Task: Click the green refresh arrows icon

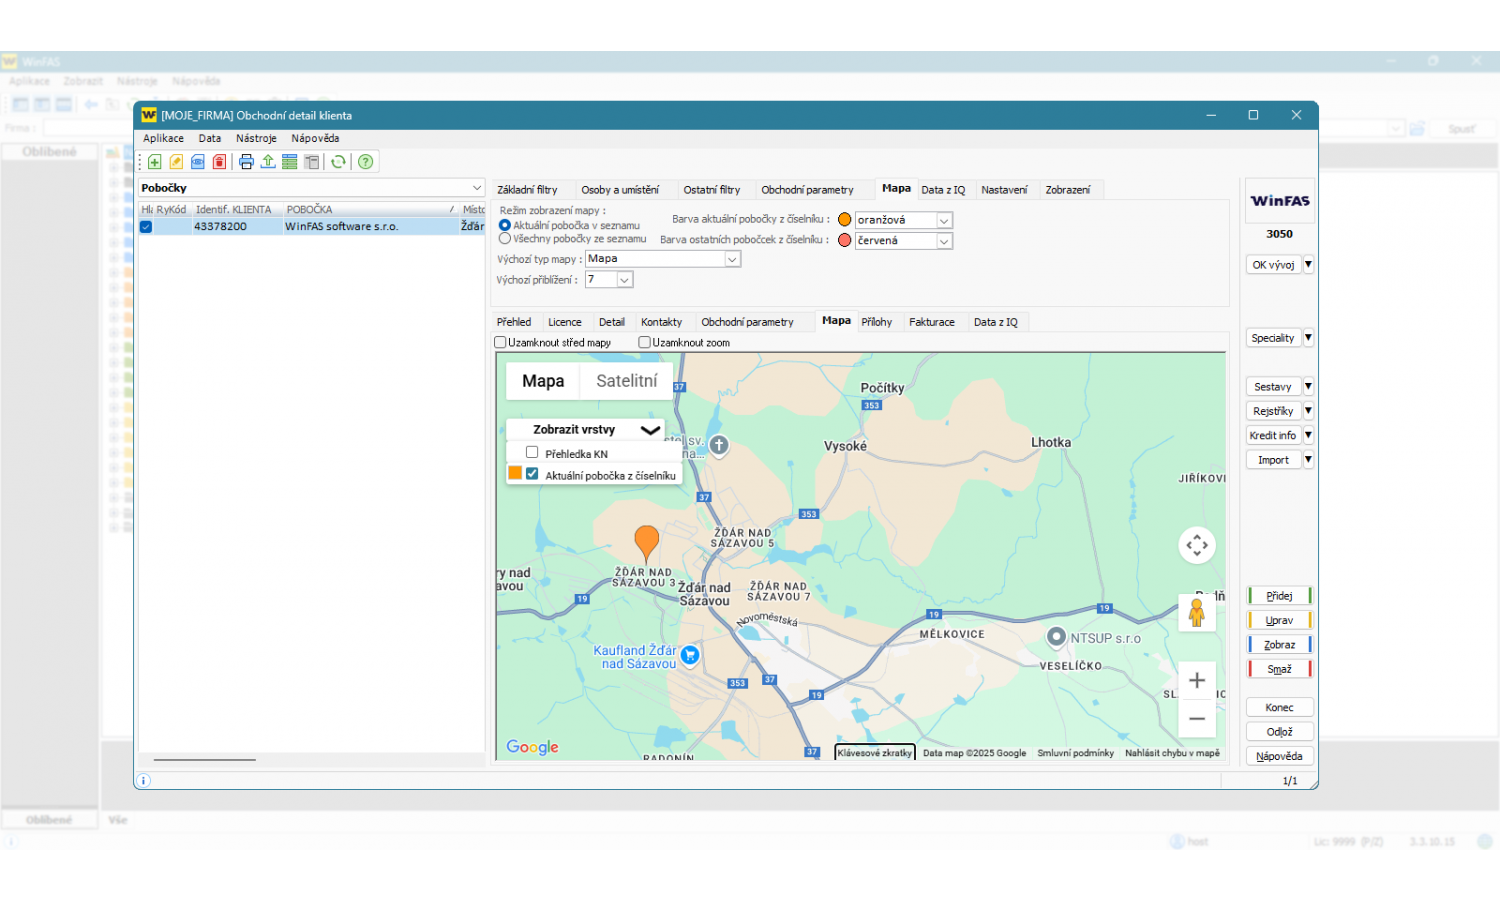Action: (x=339, y=162)
